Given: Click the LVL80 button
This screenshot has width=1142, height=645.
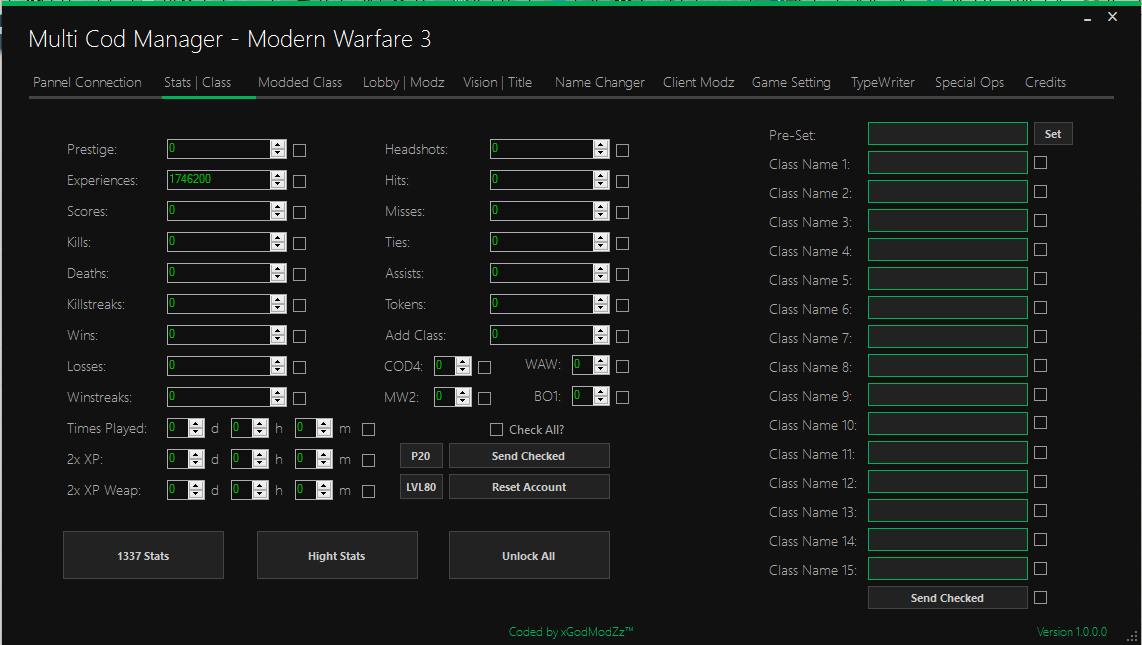Looking at the screenshot, I should click(421, 487).
